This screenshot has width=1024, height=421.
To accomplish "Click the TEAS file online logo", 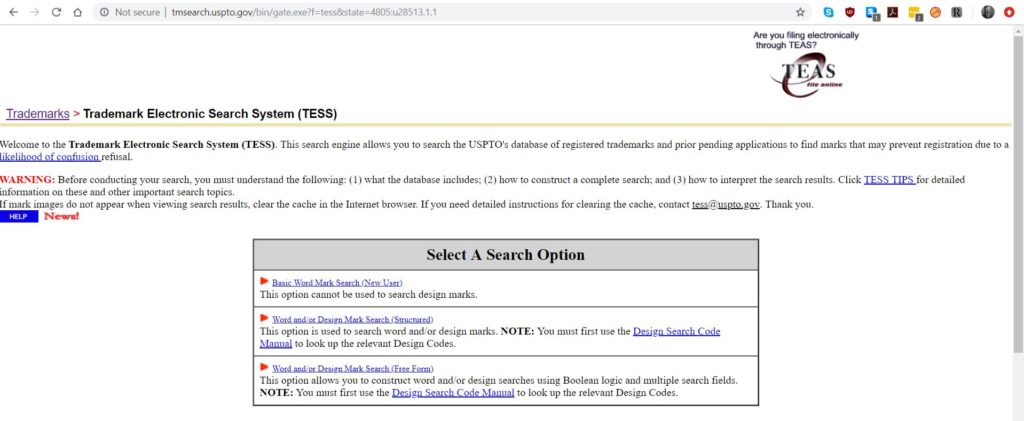I will [x=807, y=77].
